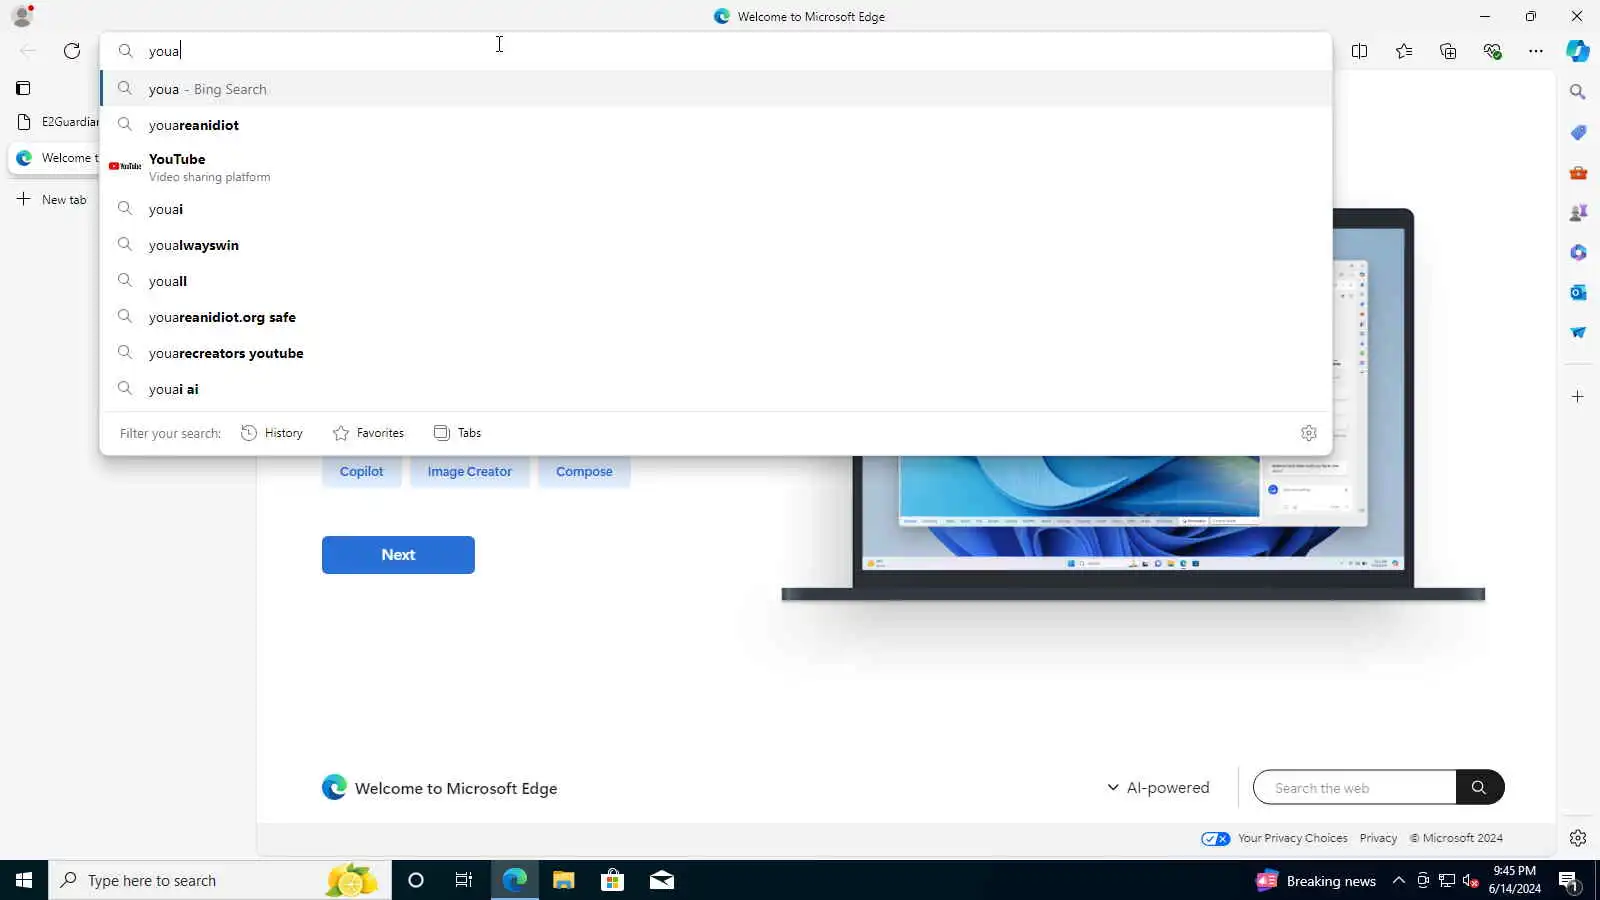
Task: Click the Next button
Action: click(398, 555)
